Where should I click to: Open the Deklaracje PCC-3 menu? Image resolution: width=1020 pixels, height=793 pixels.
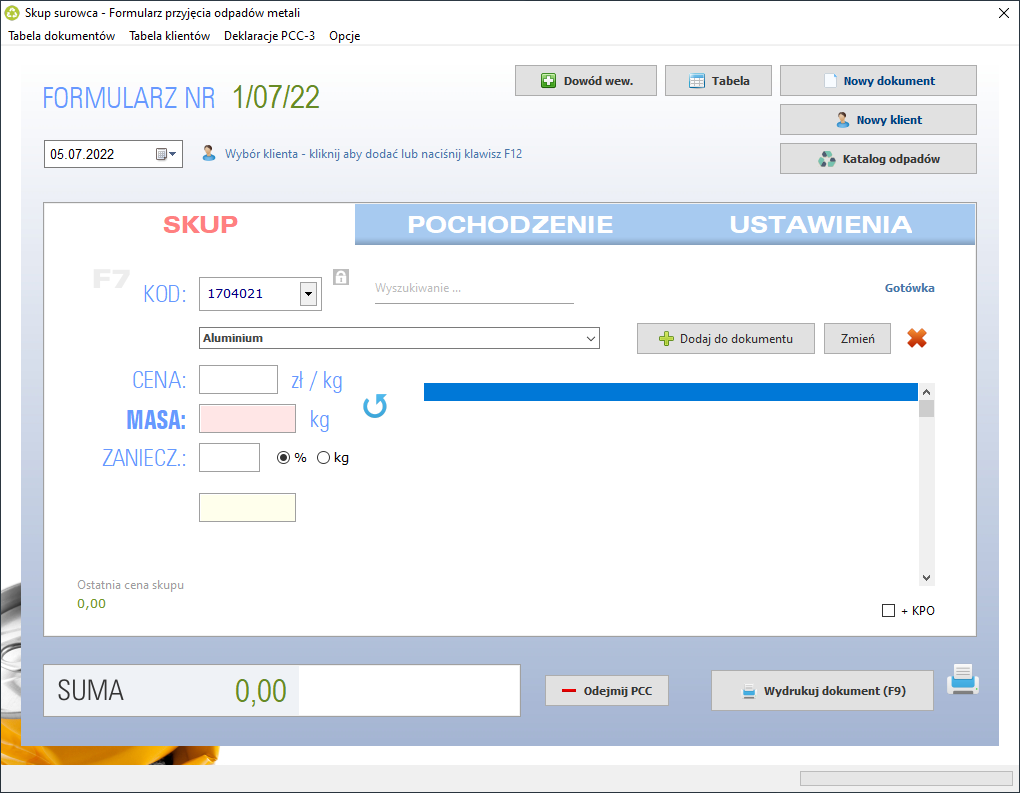[269, 36]
